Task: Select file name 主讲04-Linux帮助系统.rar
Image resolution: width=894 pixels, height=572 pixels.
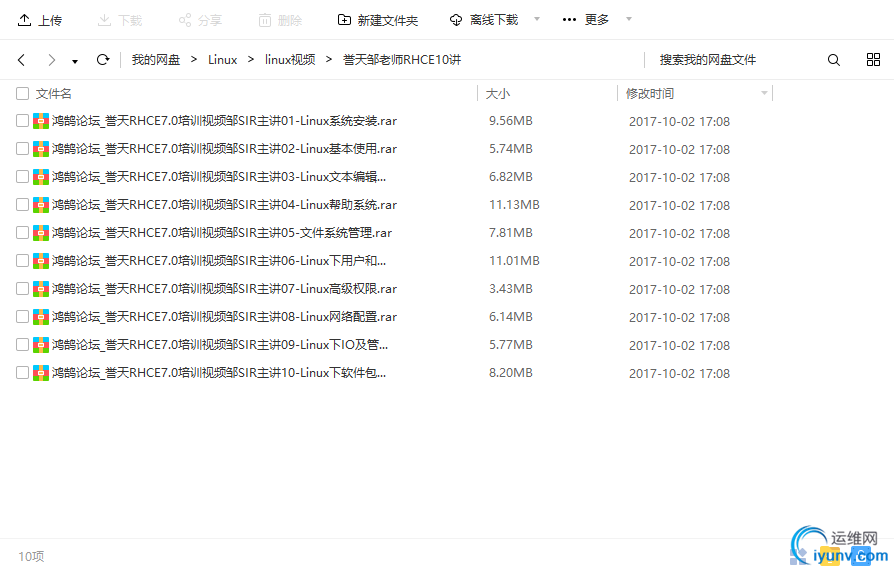Action: (x=225, y=205)
